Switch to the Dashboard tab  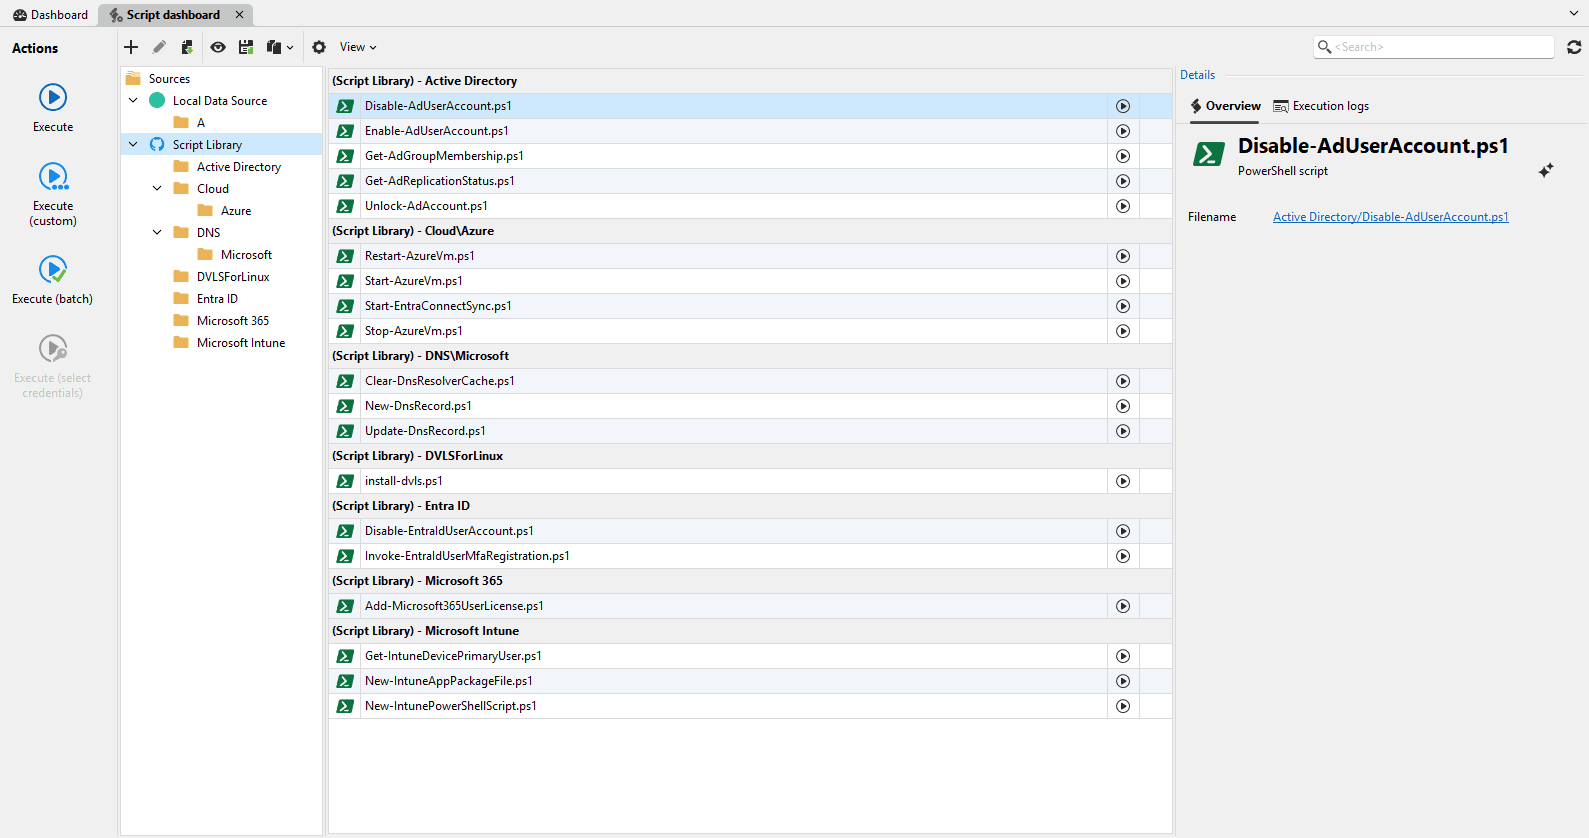50,15
